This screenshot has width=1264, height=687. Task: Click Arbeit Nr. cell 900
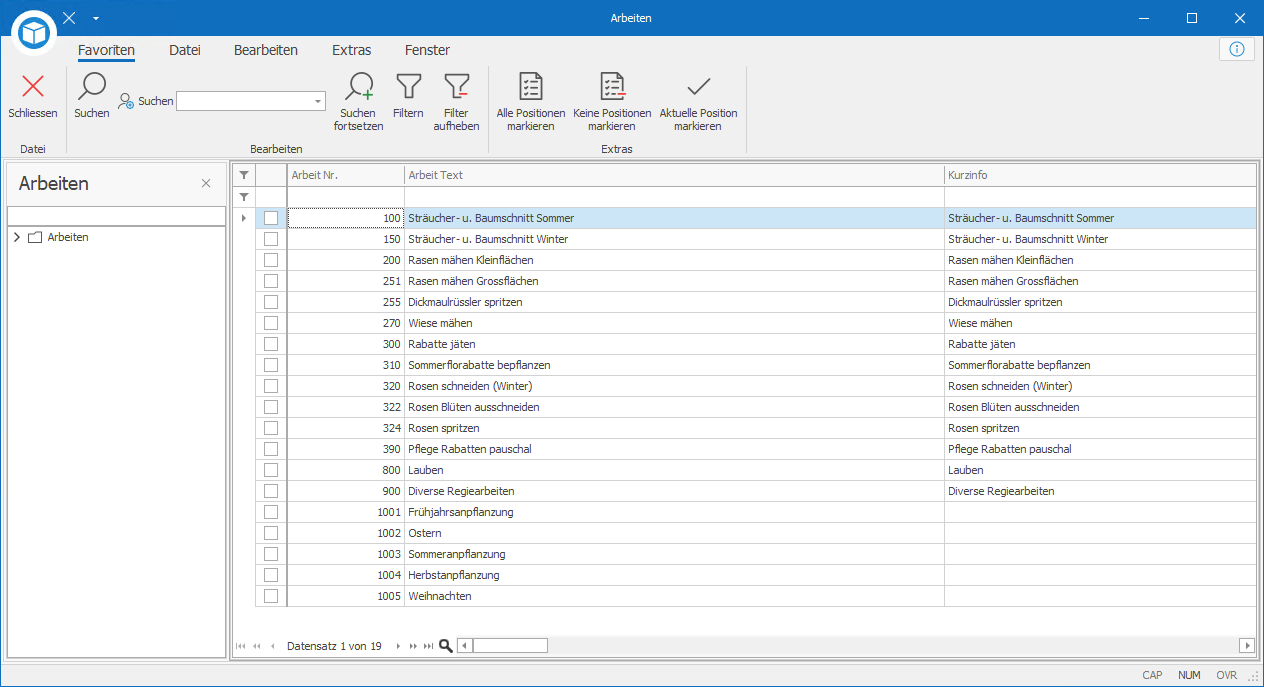point(346,491)
